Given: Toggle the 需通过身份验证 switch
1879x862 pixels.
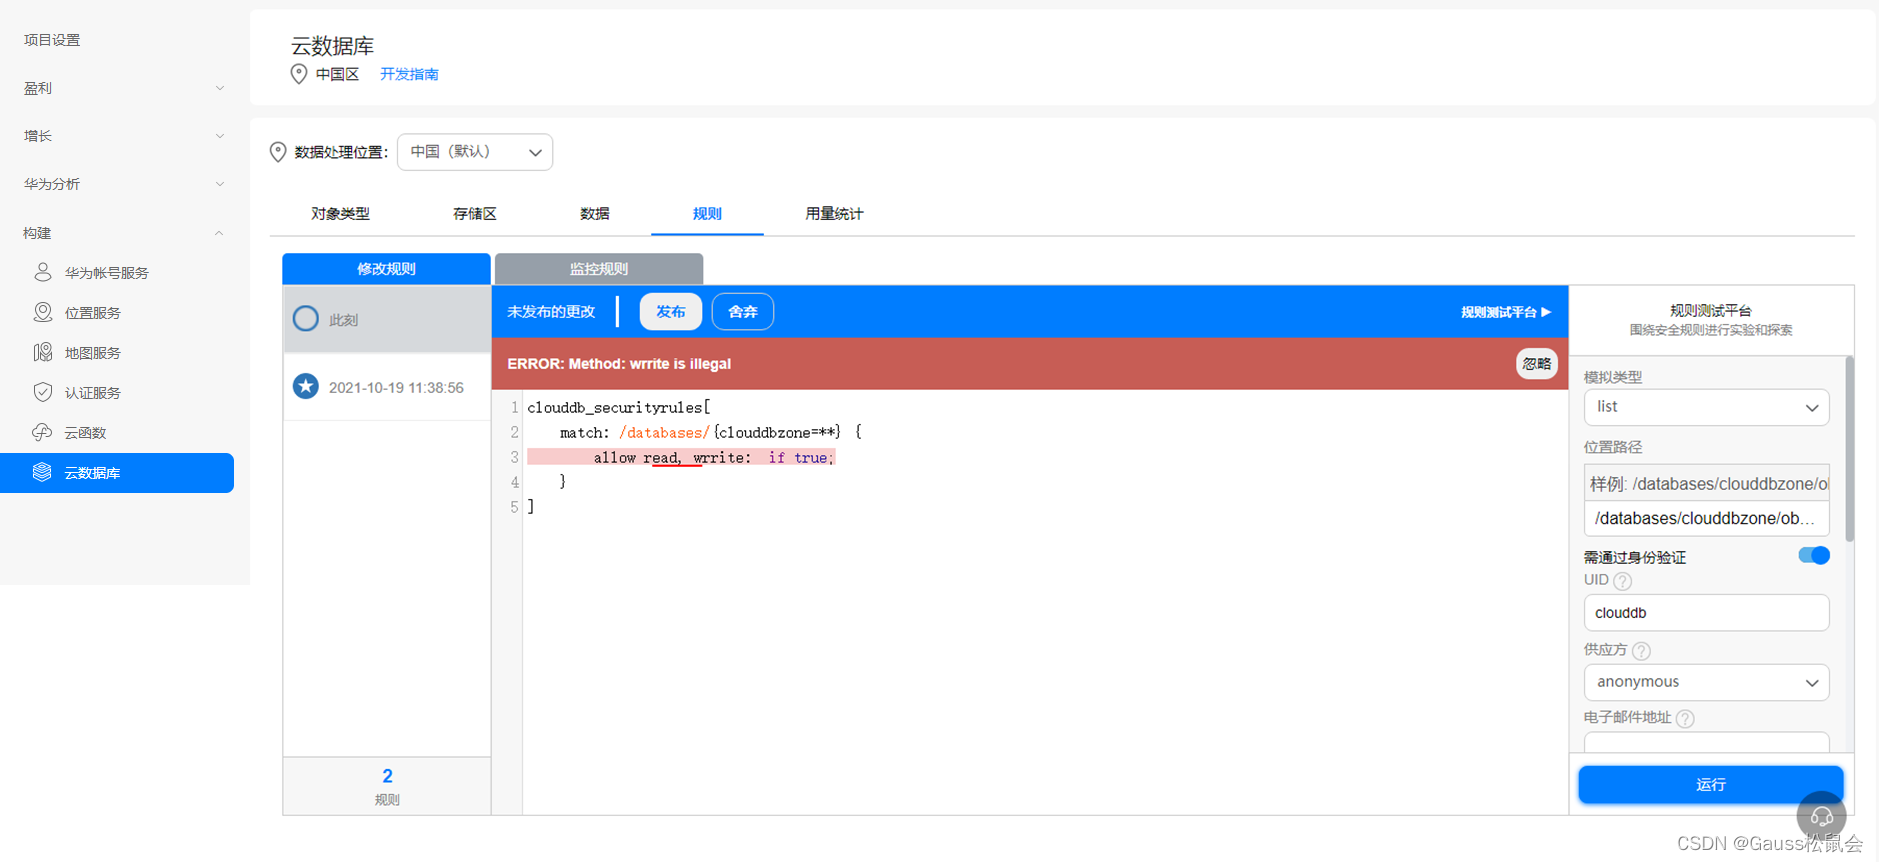Looking at the screenshot, I should (x=1813, y=556).
